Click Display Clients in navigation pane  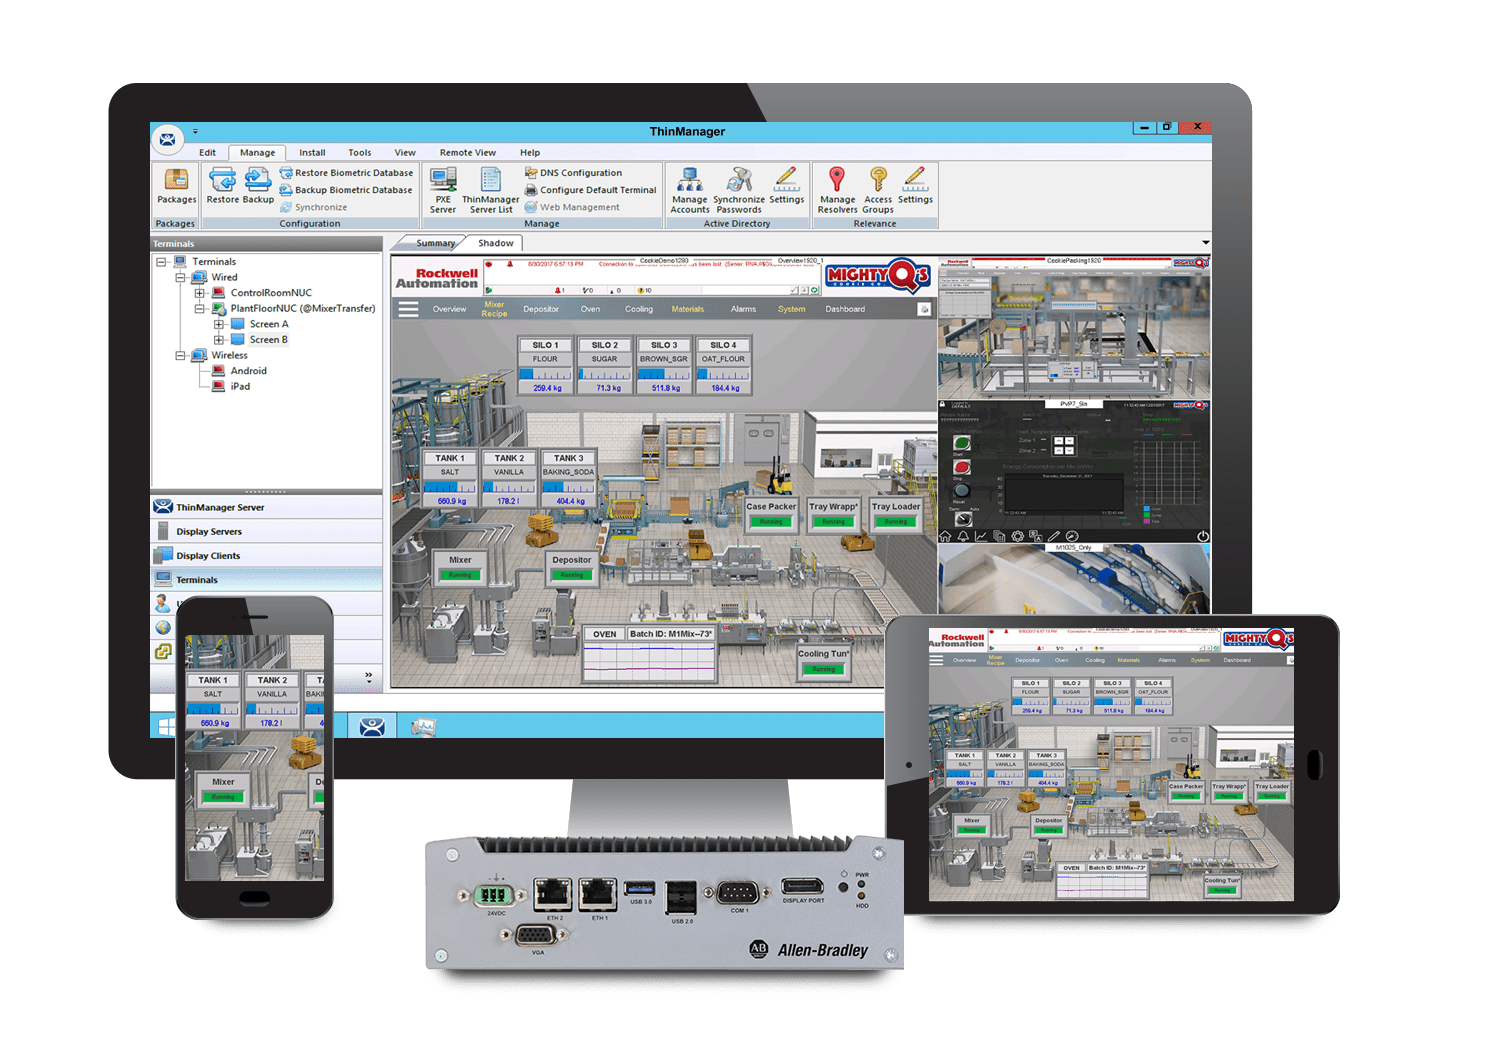click(267, 555)
